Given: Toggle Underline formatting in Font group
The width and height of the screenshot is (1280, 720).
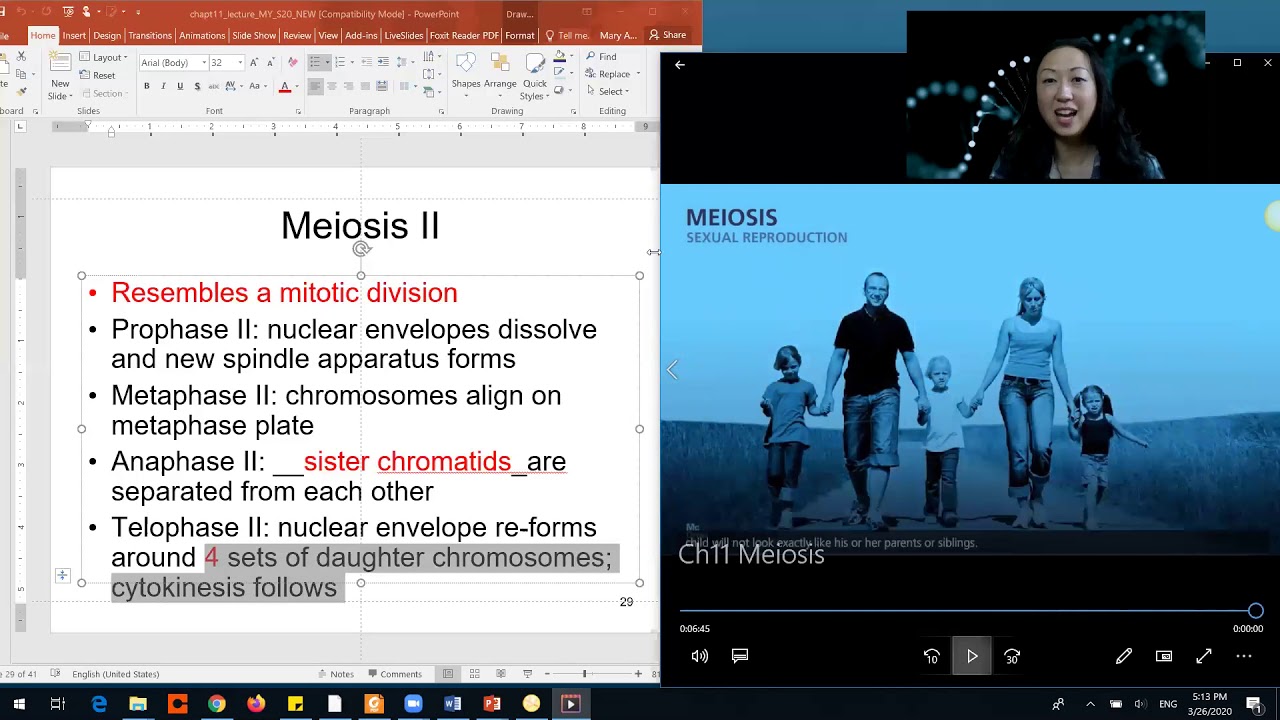Looking at the screenshot, I should tap(180, 86).
